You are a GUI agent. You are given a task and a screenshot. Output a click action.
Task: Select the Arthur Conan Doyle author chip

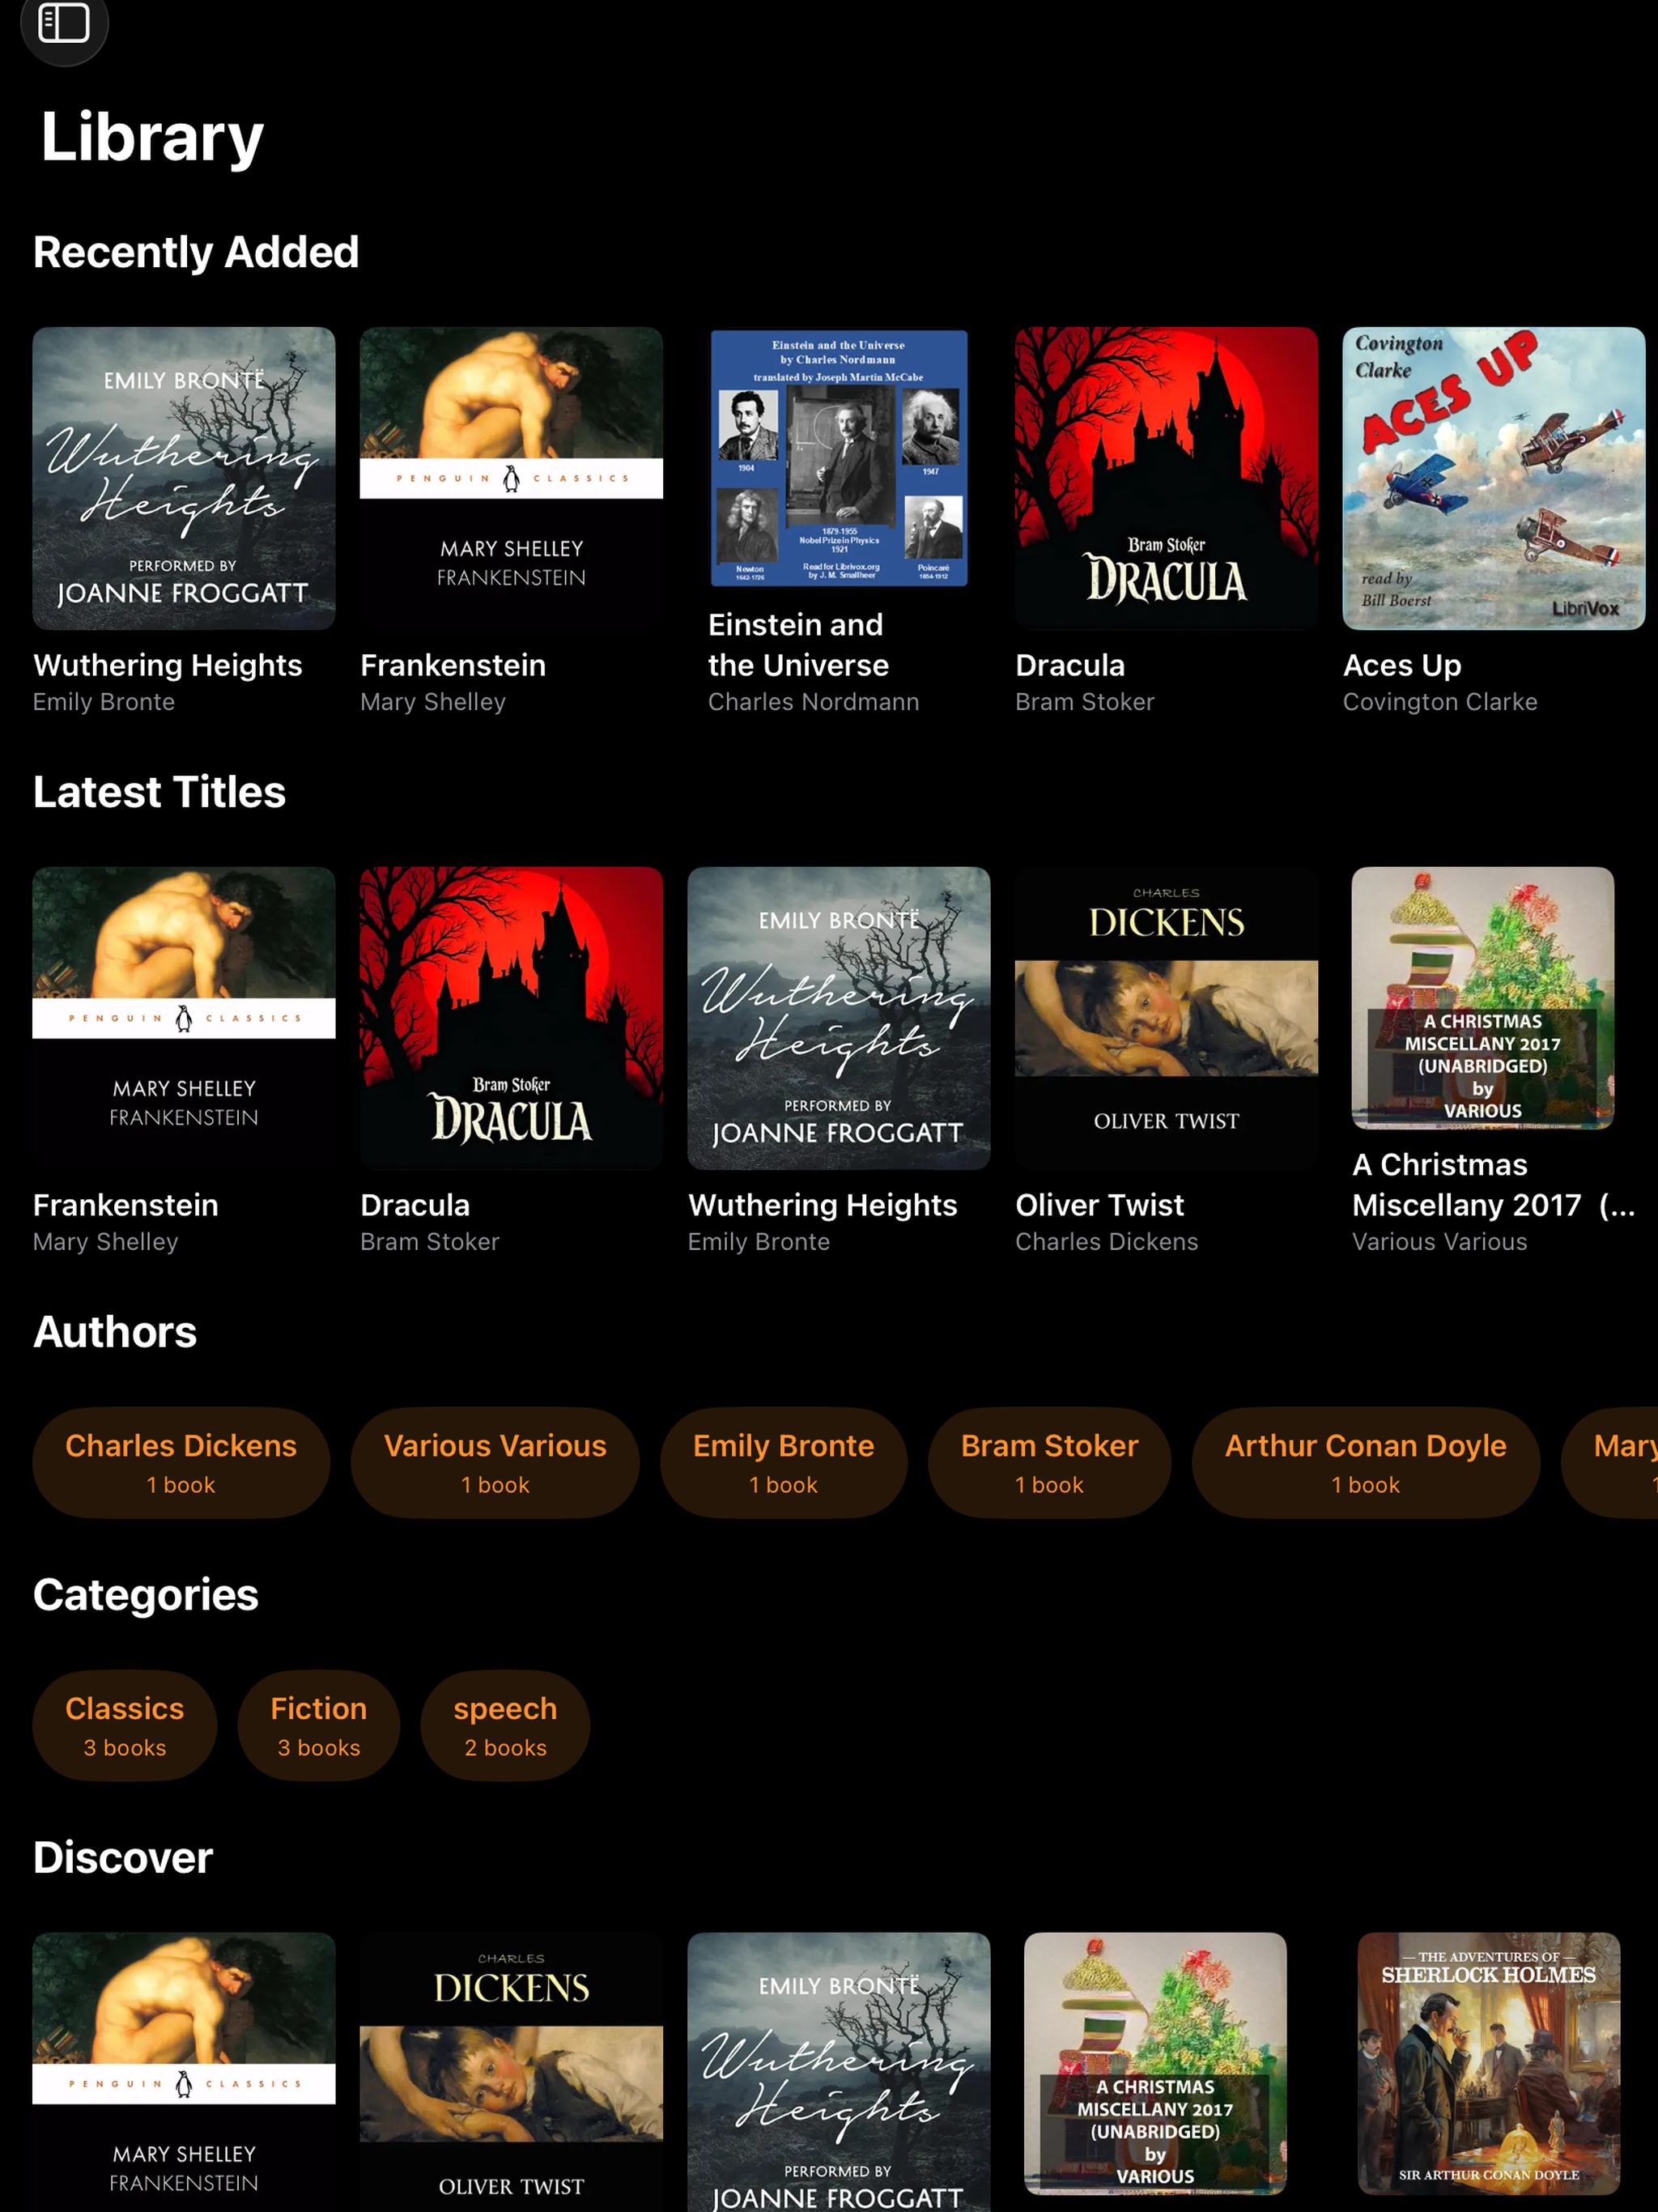click(x=1366, y=1463)
